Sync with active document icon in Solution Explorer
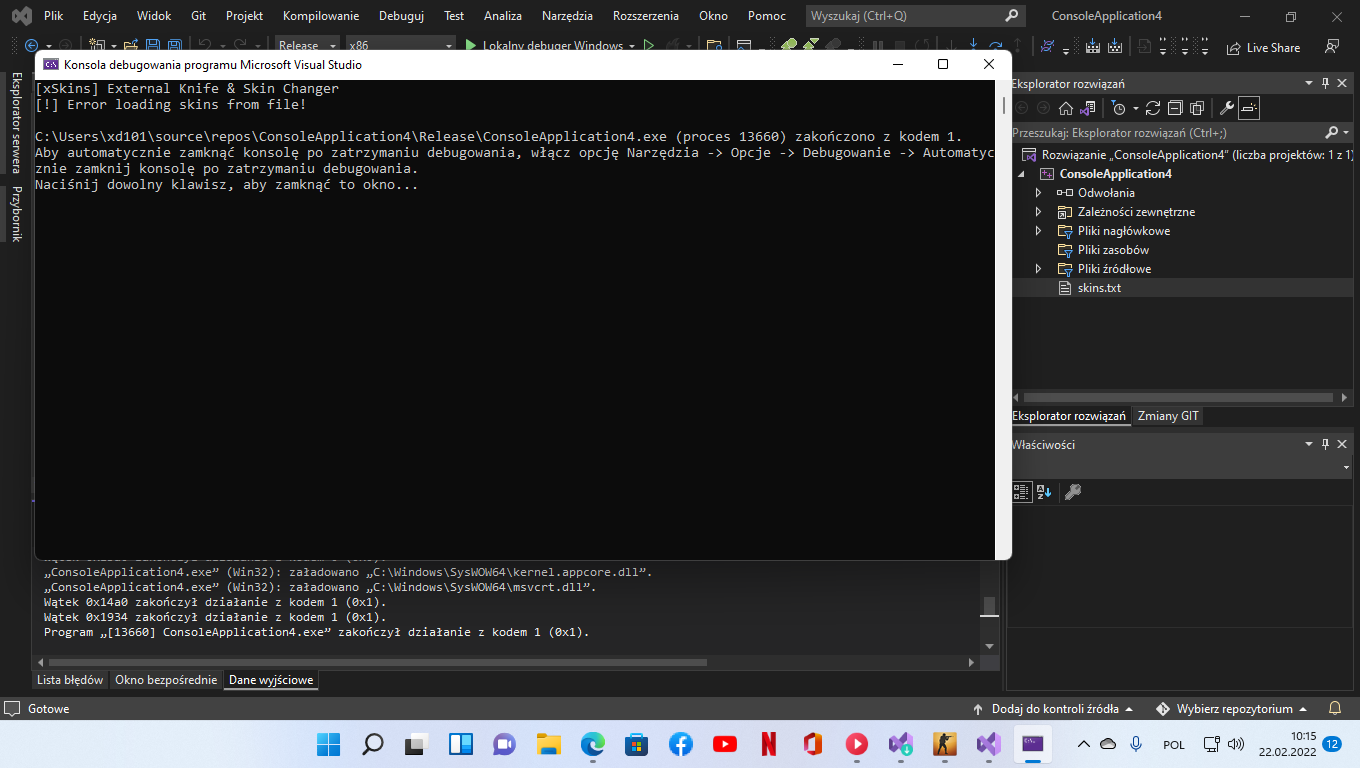 [x=1153, y=108]
